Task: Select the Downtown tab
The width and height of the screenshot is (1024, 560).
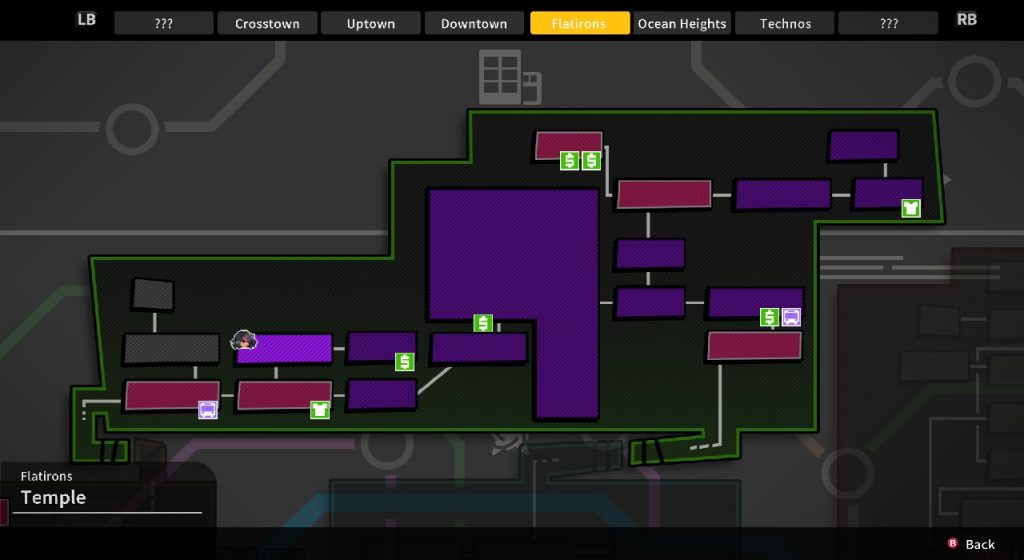Action: (x=474, y=23)
